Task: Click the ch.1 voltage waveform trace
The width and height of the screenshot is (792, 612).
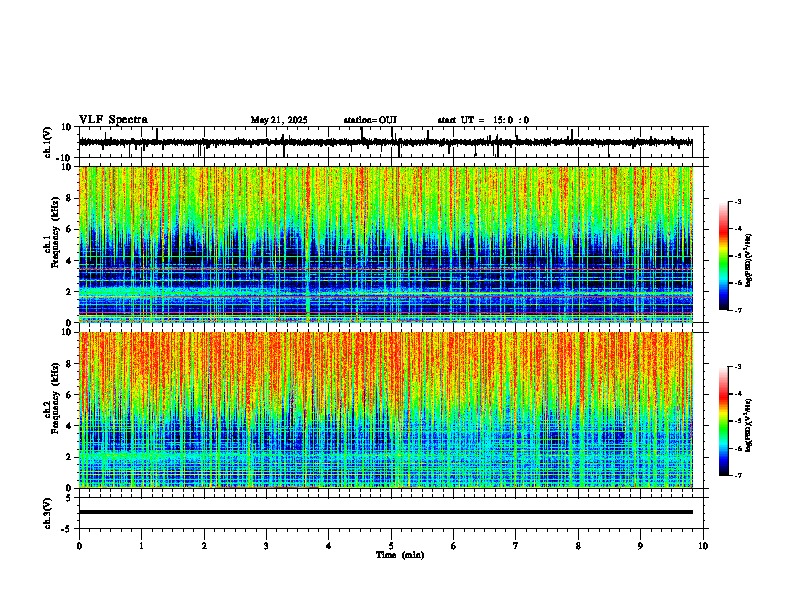Action: click(386, 142)
